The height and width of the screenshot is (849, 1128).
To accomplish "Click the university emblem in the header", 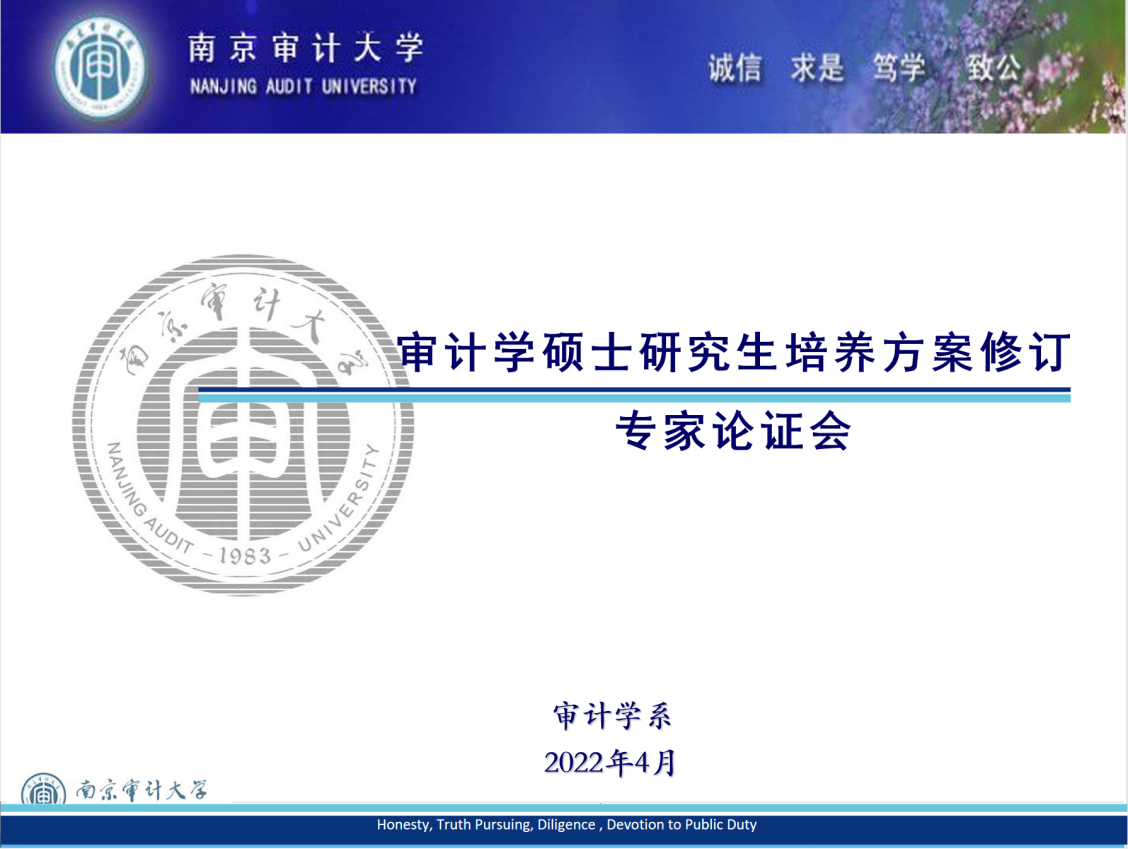I will pos(98,66).
